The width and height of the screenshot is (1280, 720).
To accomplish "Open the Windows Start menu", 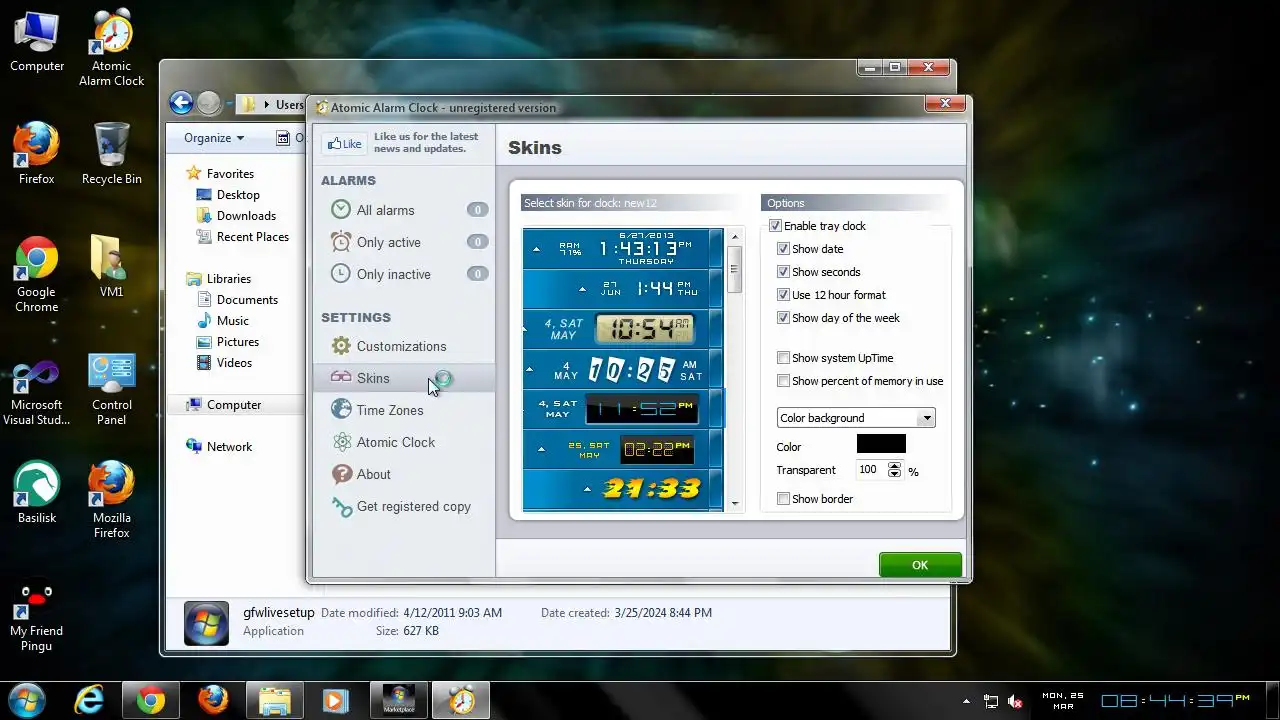I will (28, 700).
